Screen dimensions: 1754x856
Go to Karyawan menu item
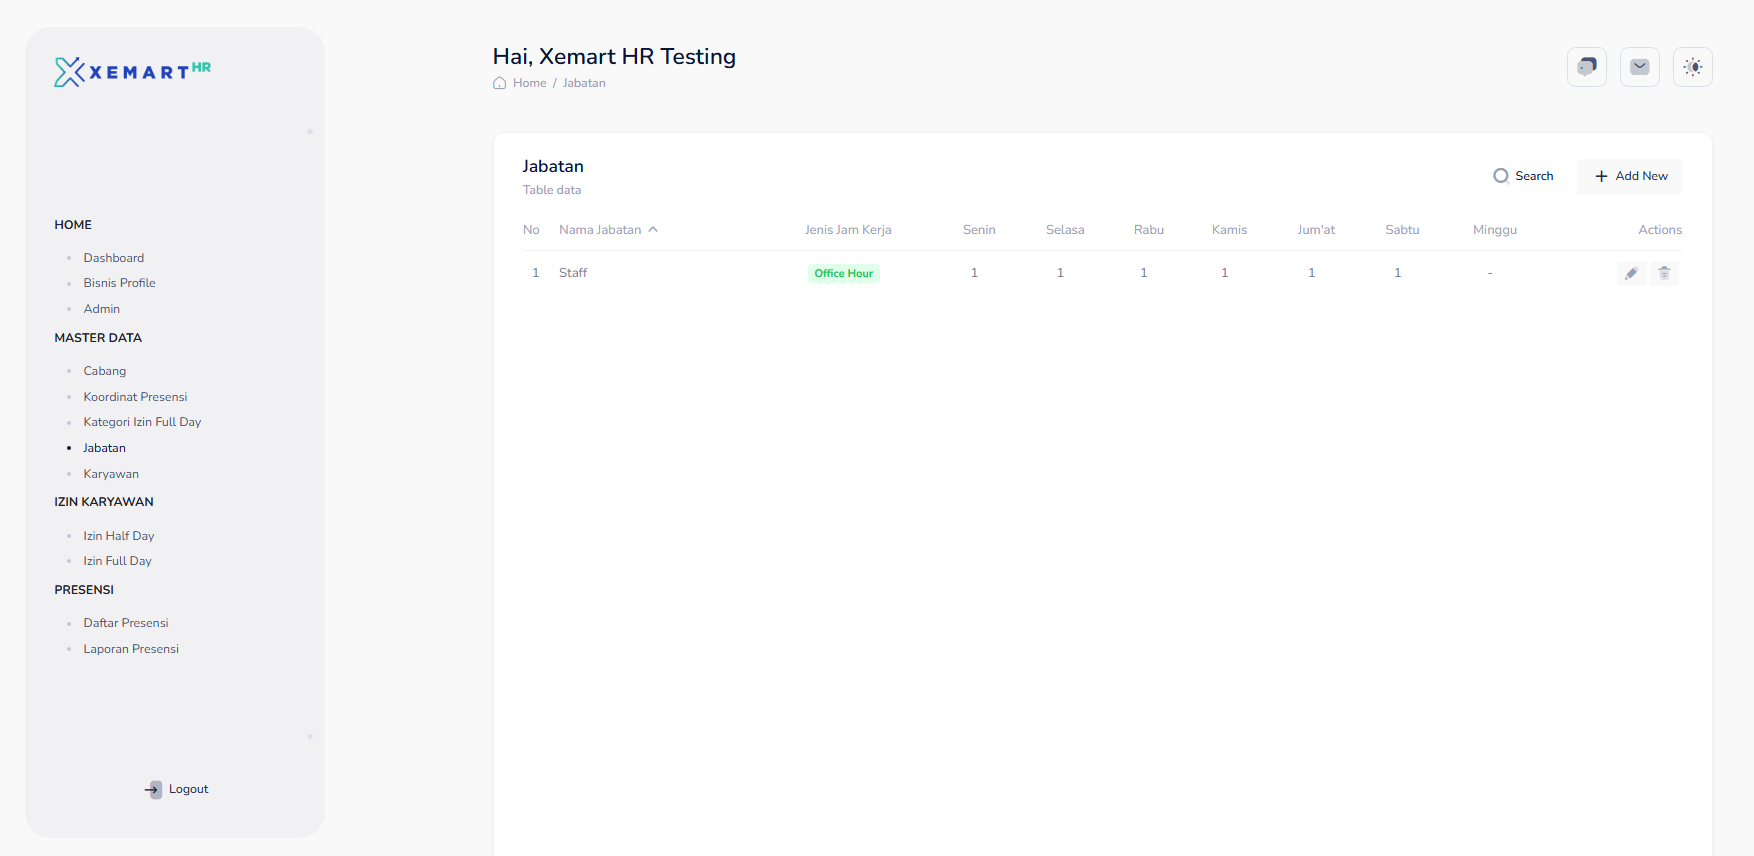(111, 474)
